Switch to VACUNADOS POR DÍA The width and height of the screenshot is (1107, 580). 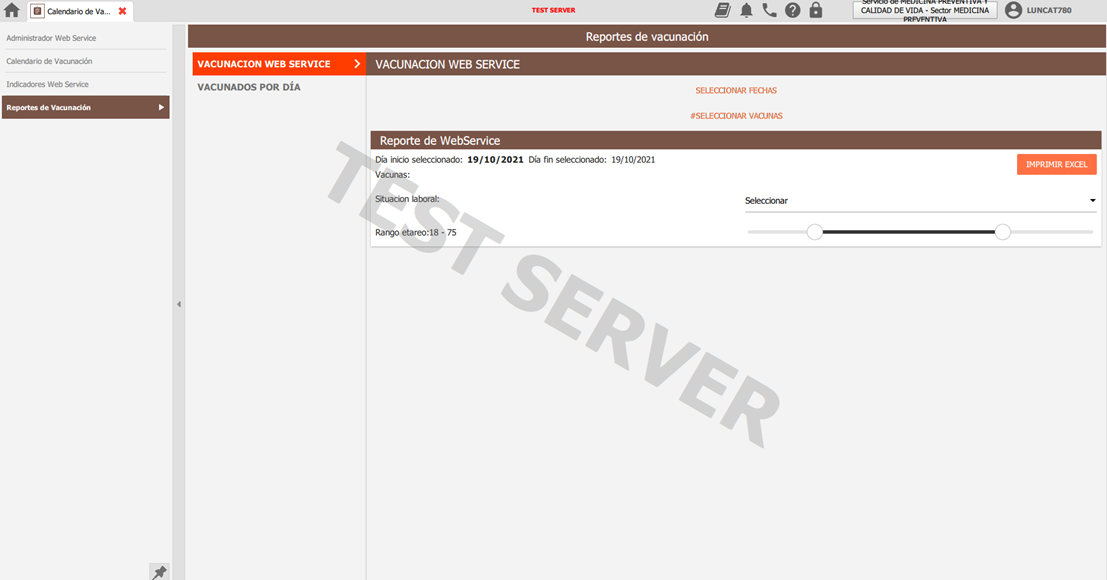(249, 87)
